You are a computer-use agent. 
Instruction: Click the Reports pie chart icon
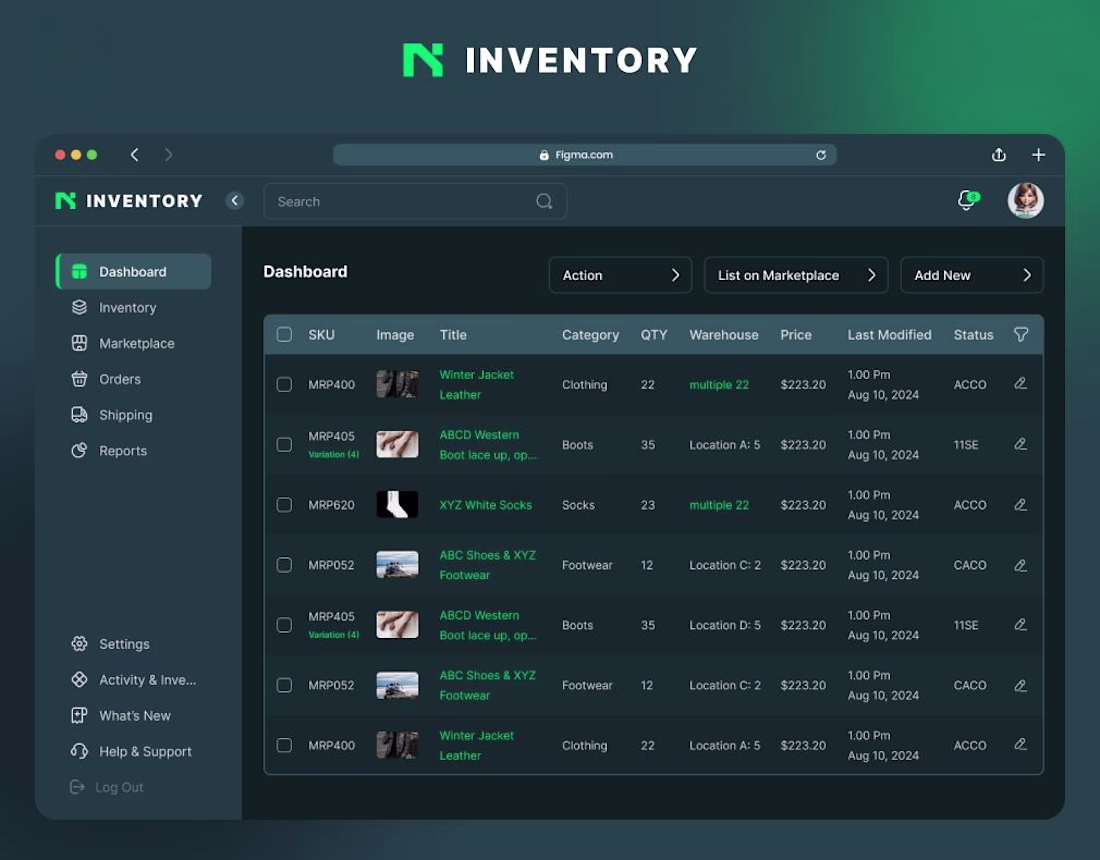[x=79, y=450]
